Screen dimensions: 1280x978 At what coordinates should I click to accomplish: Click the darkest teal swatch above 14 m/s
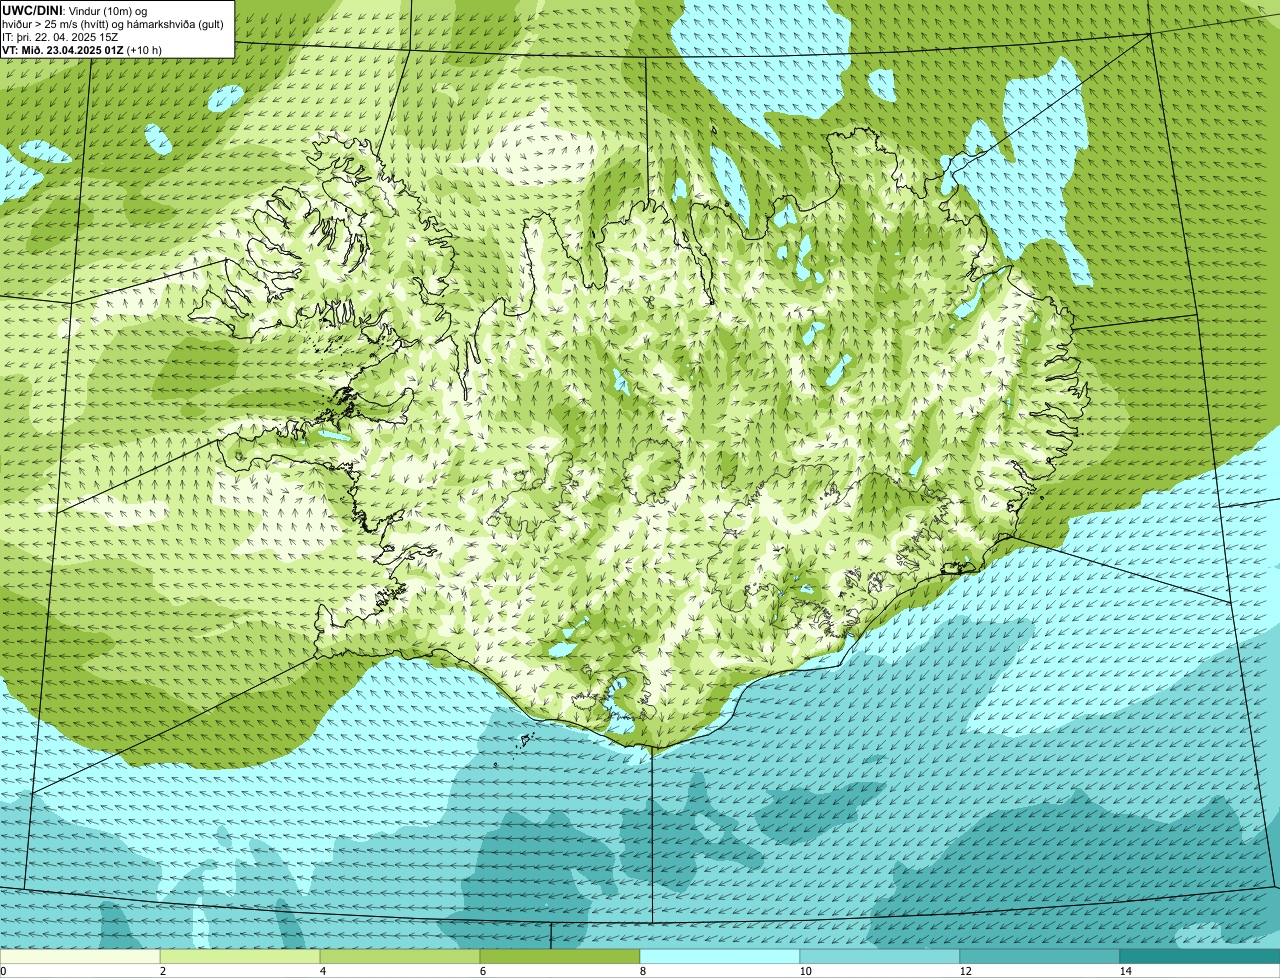(1200, 957)
